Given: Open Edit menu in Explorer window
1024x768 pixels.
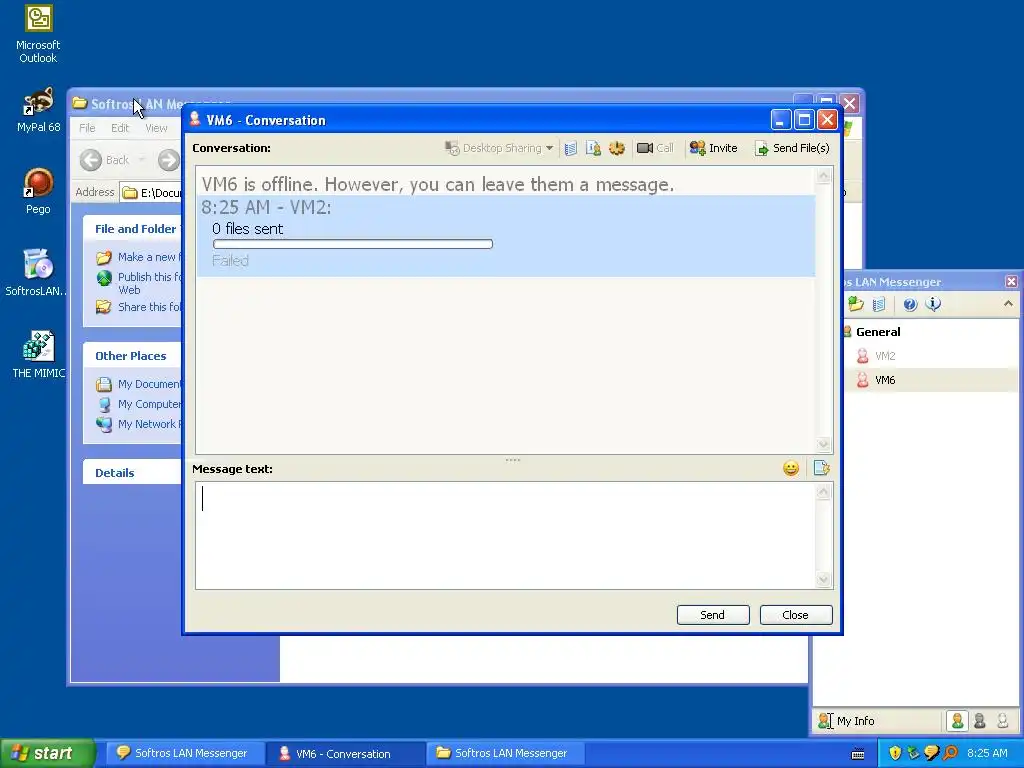Looking at the screenshot, I should [x=120, y=128].
